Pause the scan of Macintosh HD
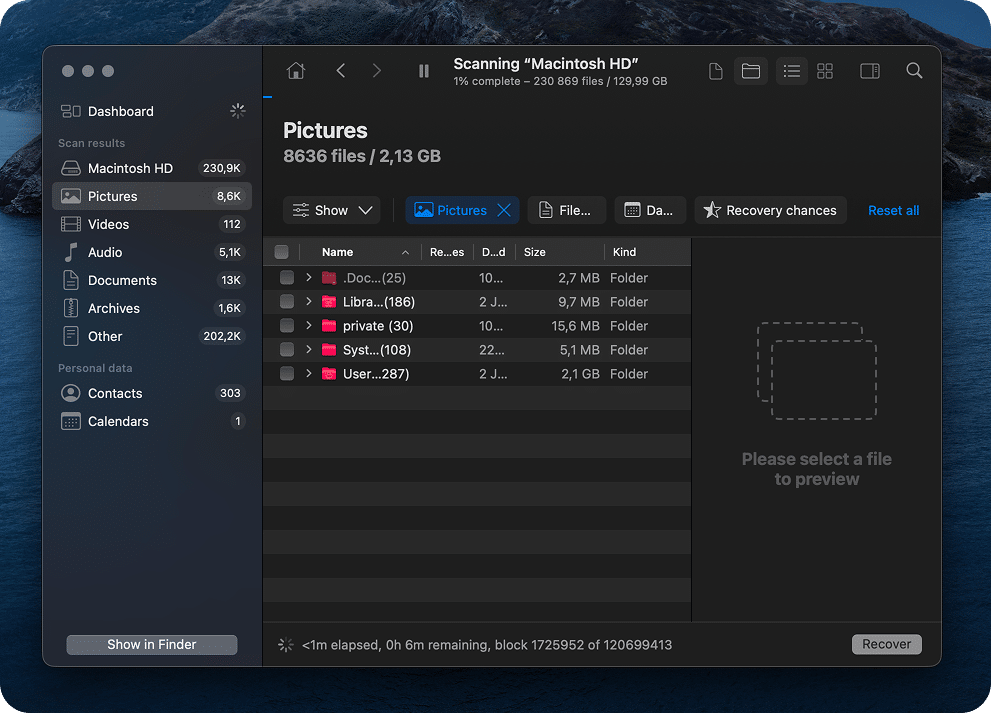The height and width of the screenshot is (713, 991). (424, 71)
